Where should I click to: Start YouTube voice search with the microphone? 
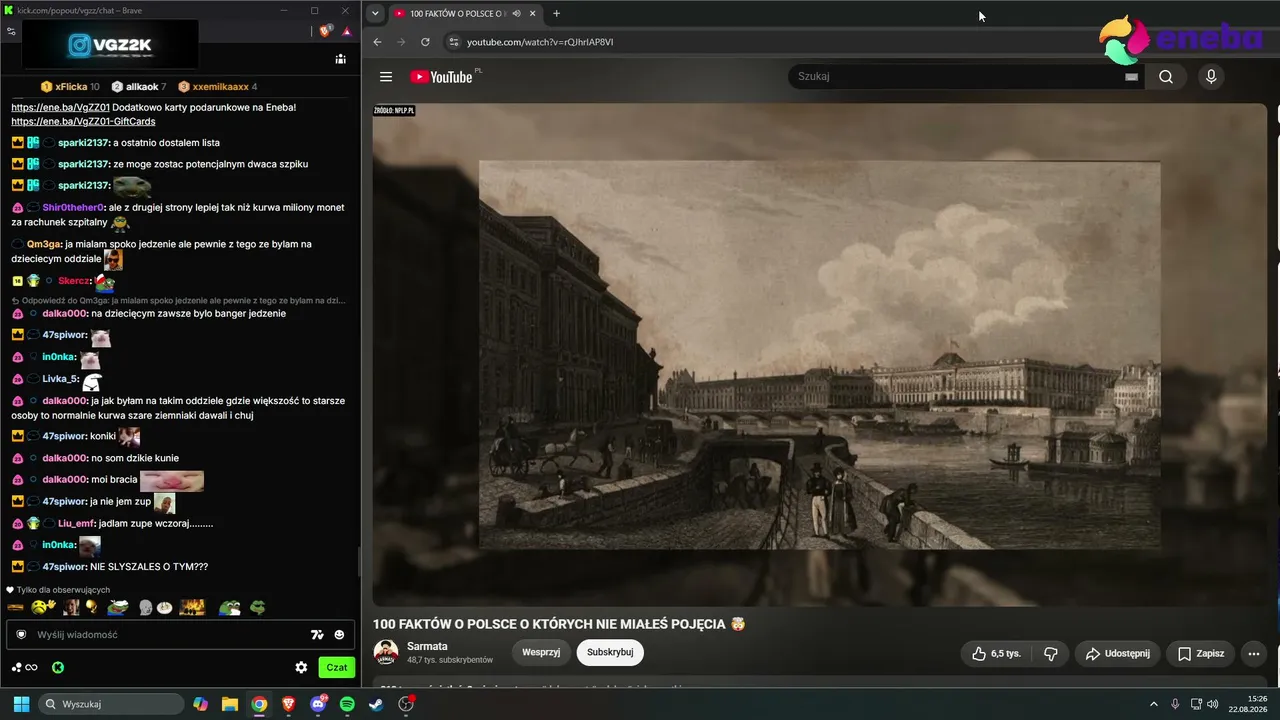point(1211,77)
